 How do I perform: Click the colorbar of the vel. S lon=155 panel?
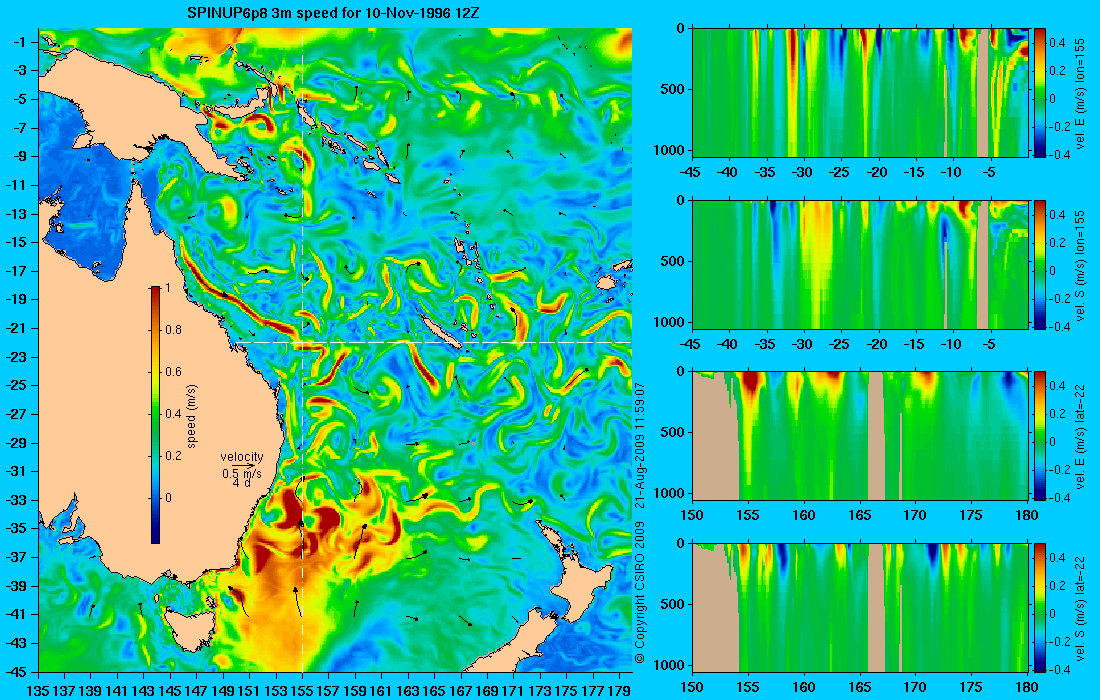tap(1040, 264)
